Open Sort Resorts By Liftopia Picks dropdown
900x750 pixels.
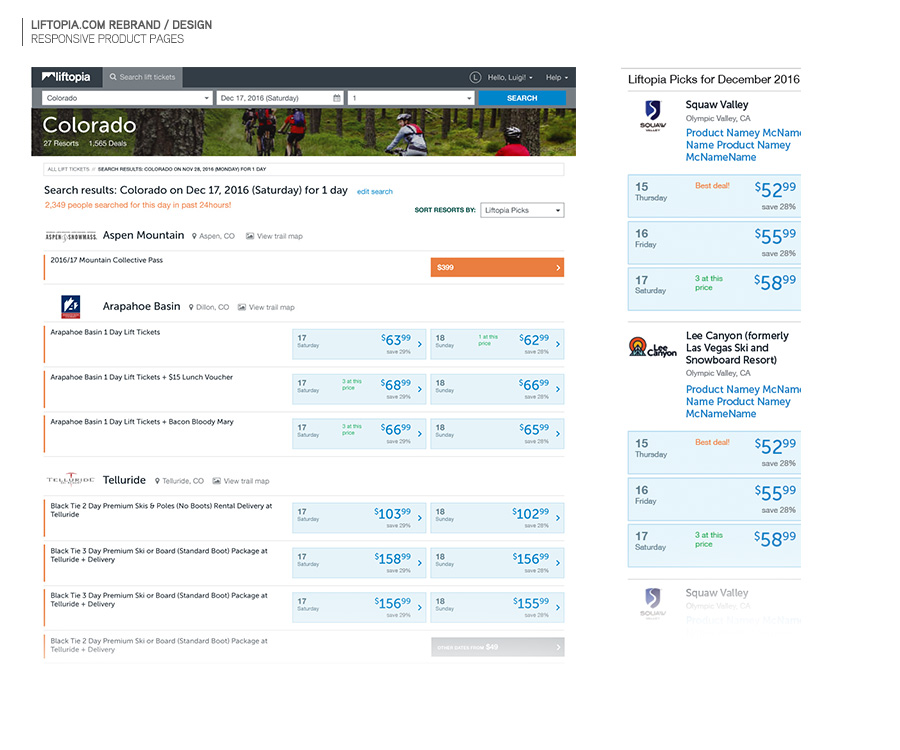pyautogui.click(x=522, y=210)
